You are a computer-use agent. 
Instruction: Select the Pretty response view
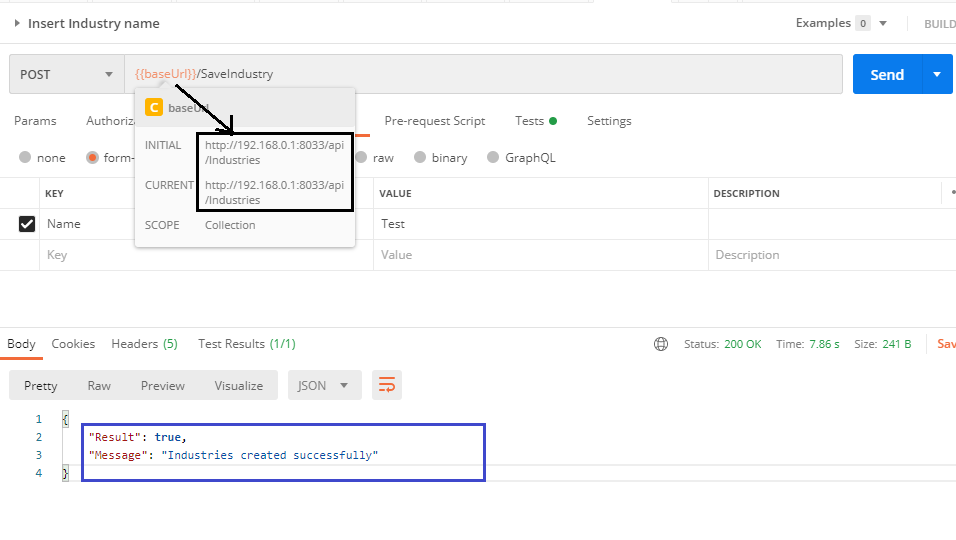point(41,386)
